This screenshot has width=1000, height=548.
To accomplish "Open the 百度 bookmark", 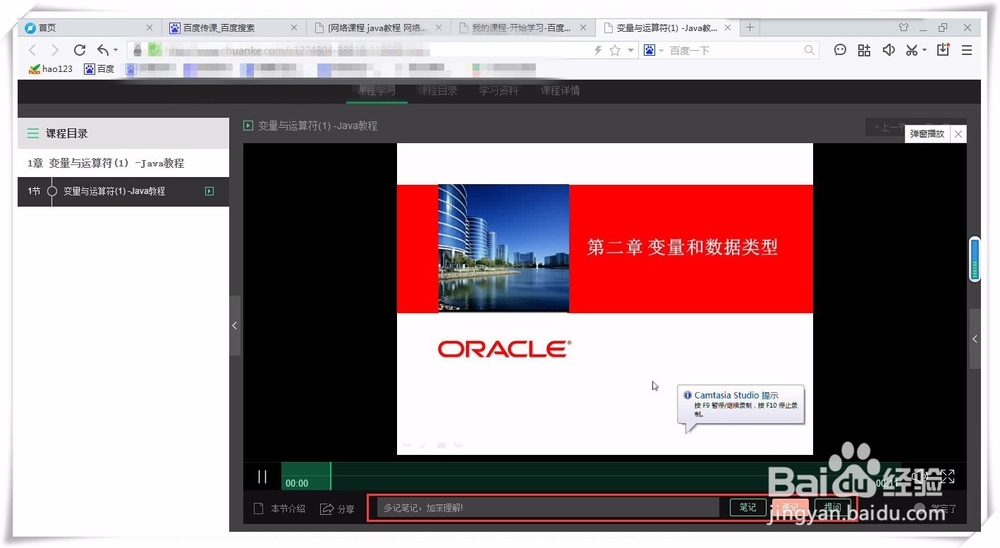I will point(99,68).
